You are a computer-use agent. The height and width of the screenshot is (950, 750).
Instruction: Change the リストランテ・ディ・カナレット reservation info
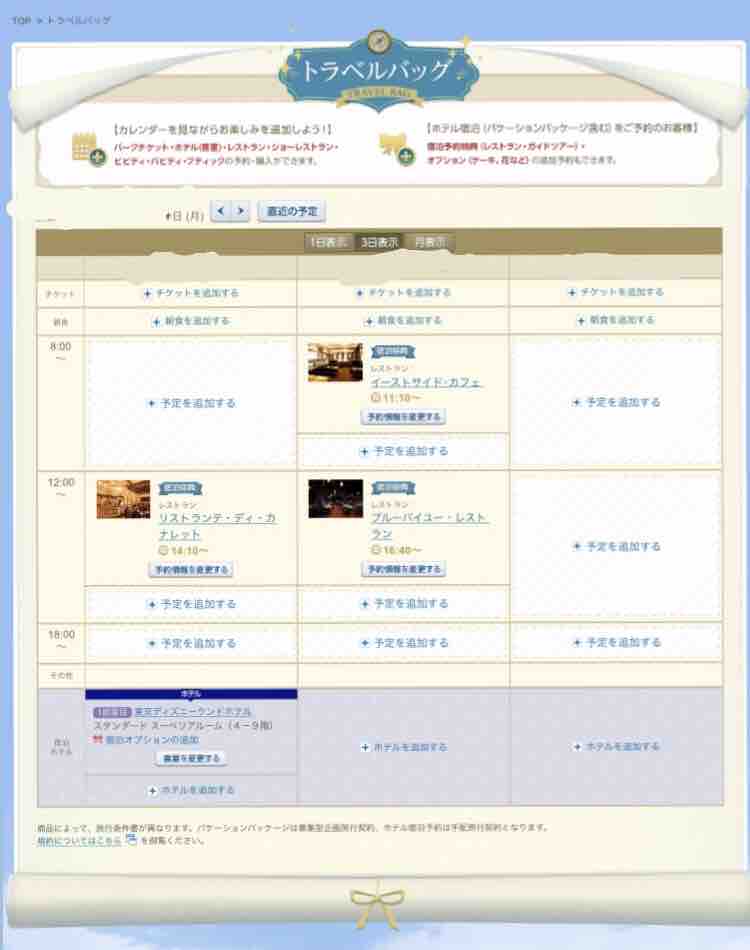tap(191, 570)
